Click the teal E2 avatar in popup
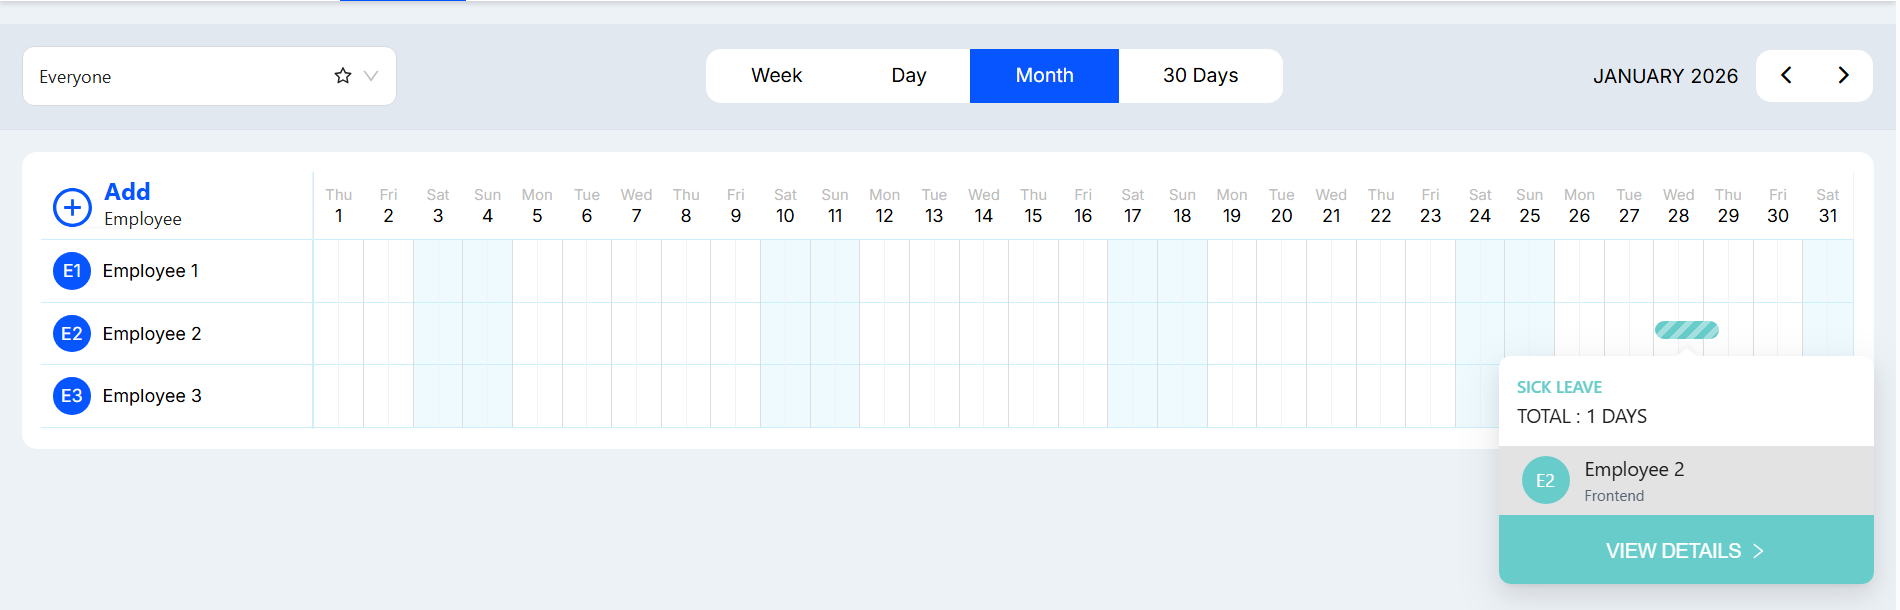Screen dimensions: 1900x610 point(1545,481)
